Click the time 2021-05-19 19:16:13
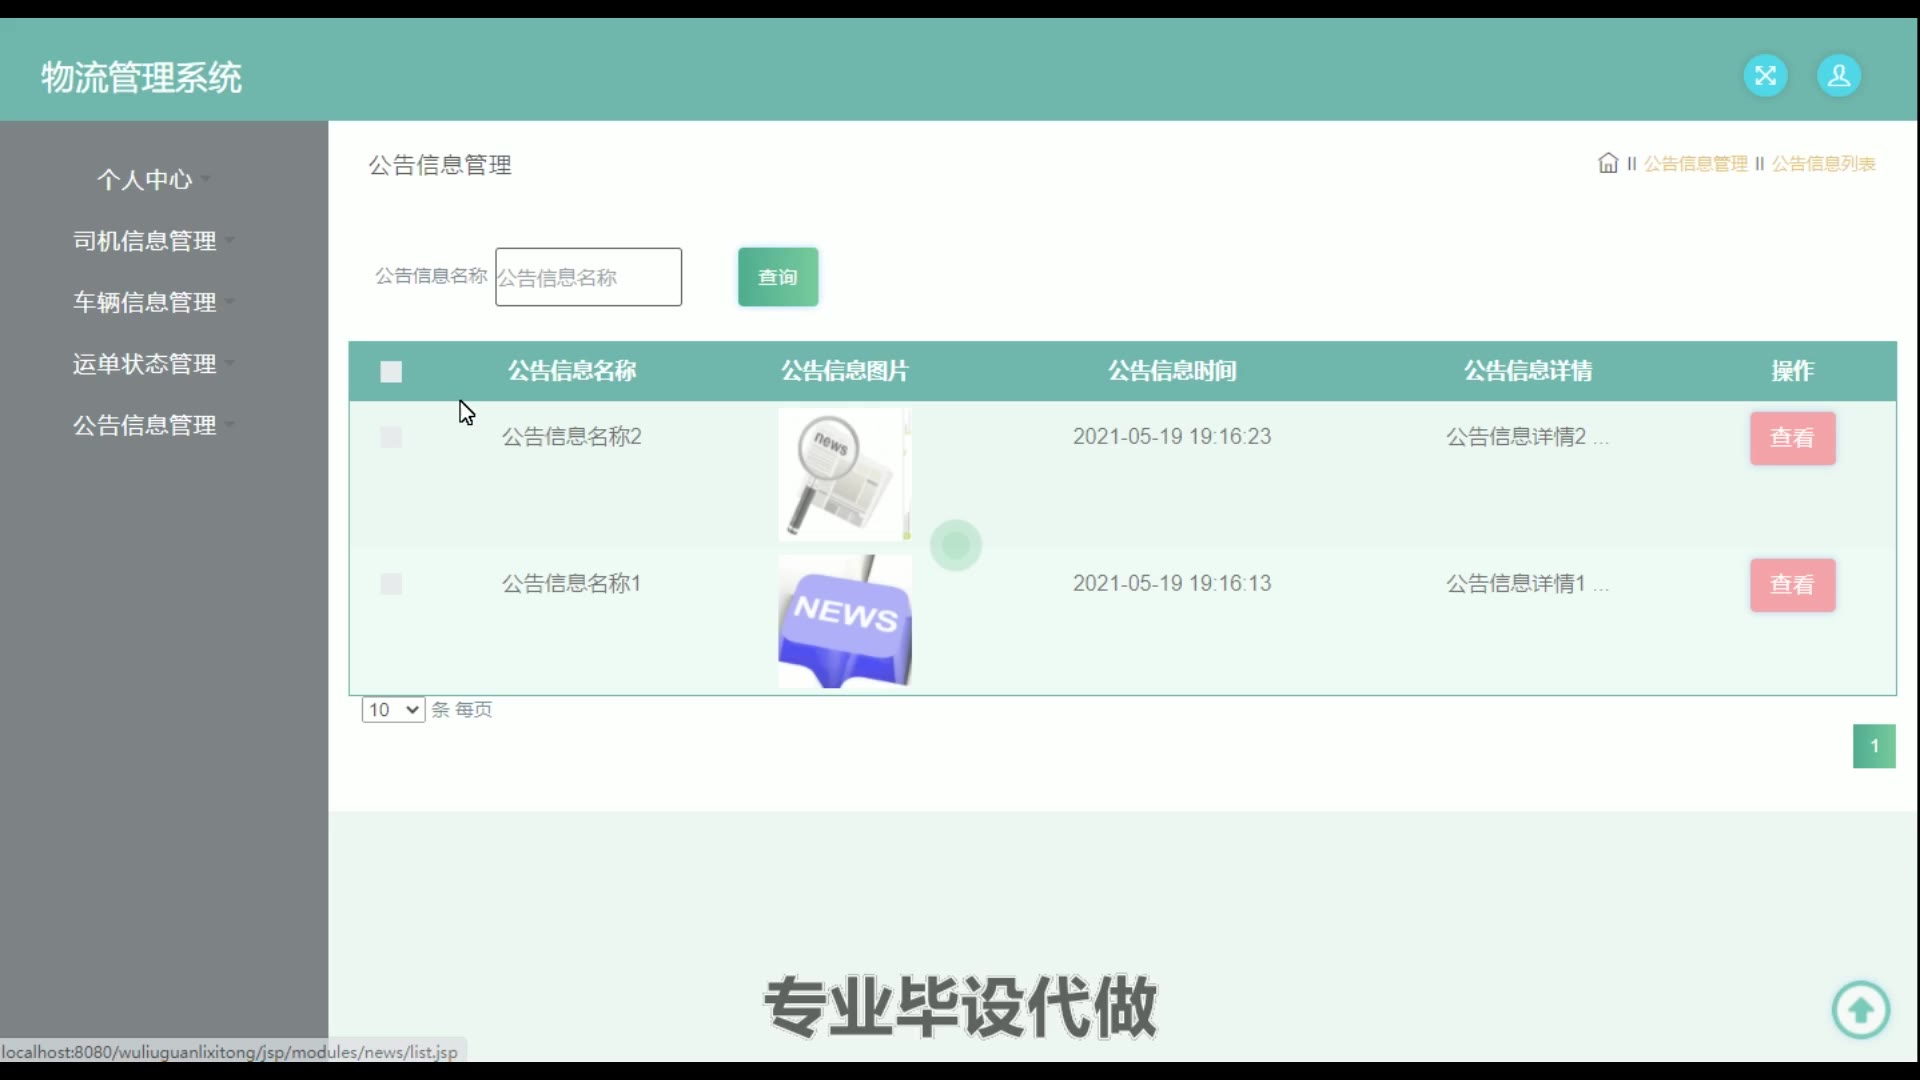 tap(1172, 584)
